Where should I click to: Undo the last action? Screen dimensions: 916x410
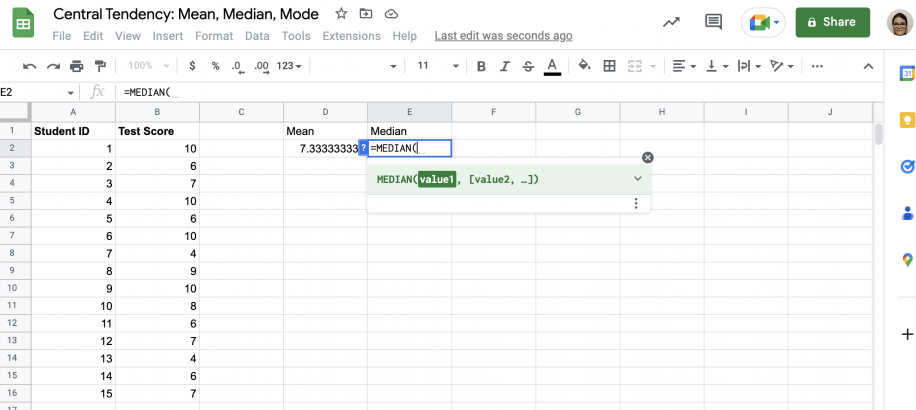click(x=29, y=66)
